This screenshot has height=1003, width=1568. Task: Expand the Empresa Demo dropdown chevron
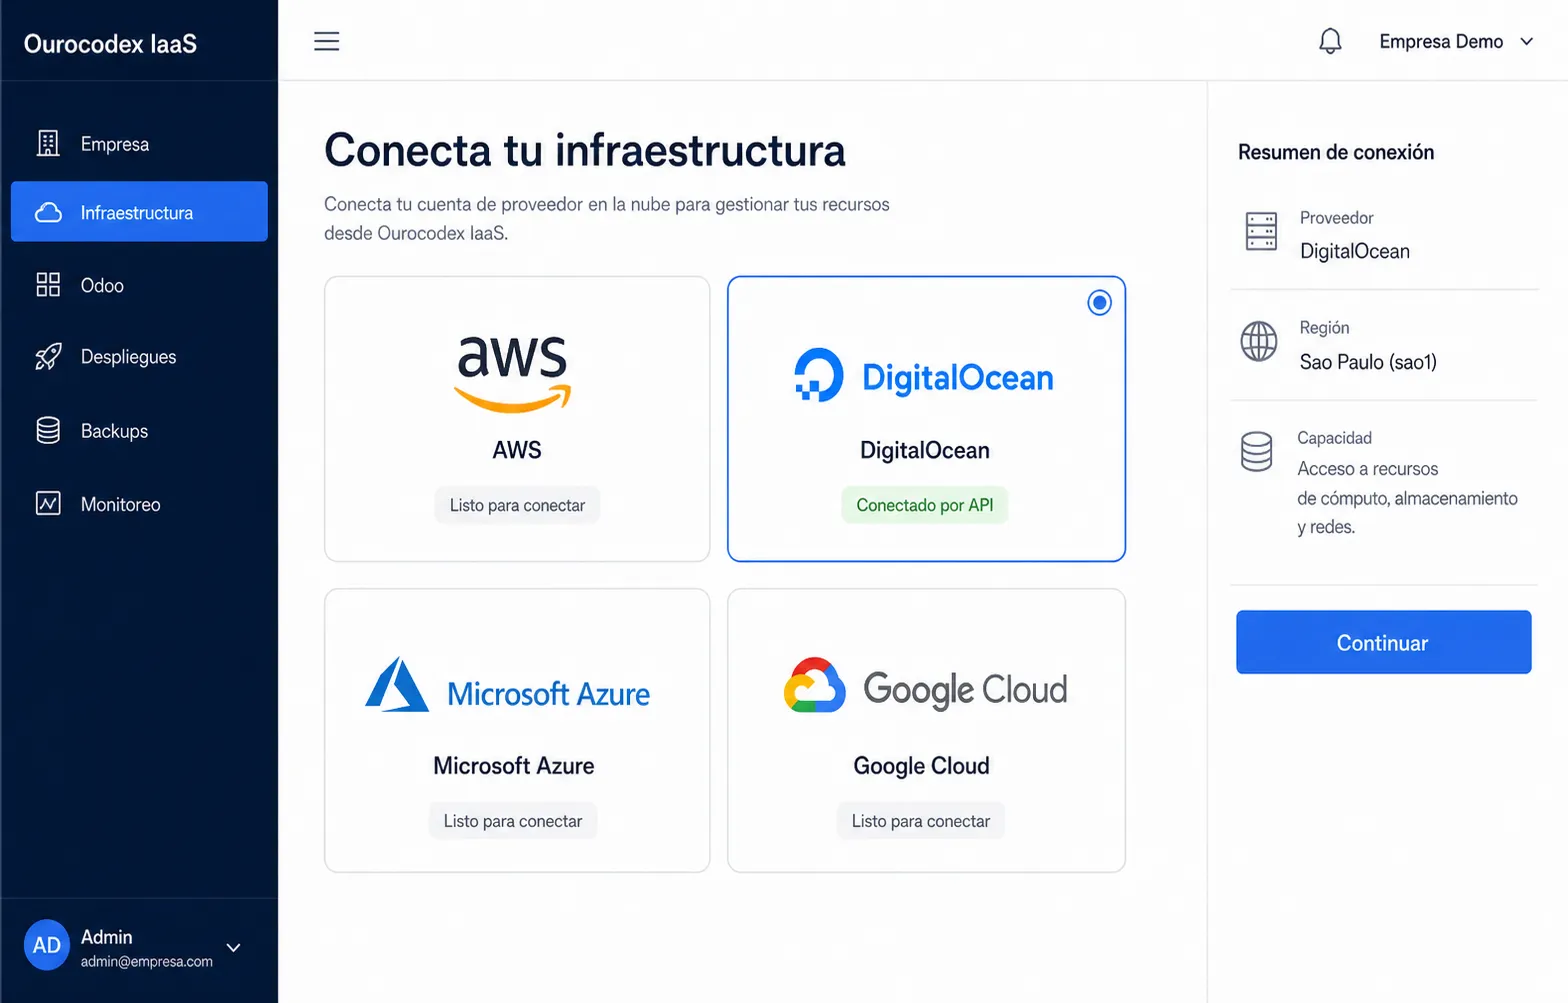(x=1527, y=42)
